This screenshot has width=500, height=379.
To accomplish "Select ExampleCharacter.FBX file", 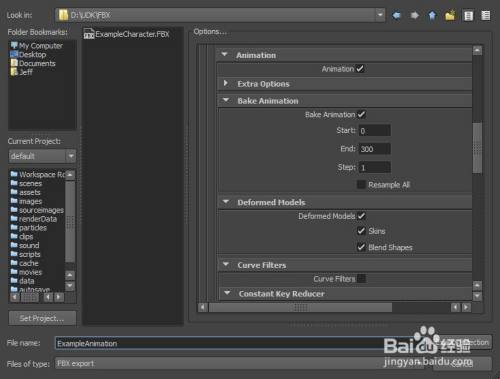I will click(127, 34).
